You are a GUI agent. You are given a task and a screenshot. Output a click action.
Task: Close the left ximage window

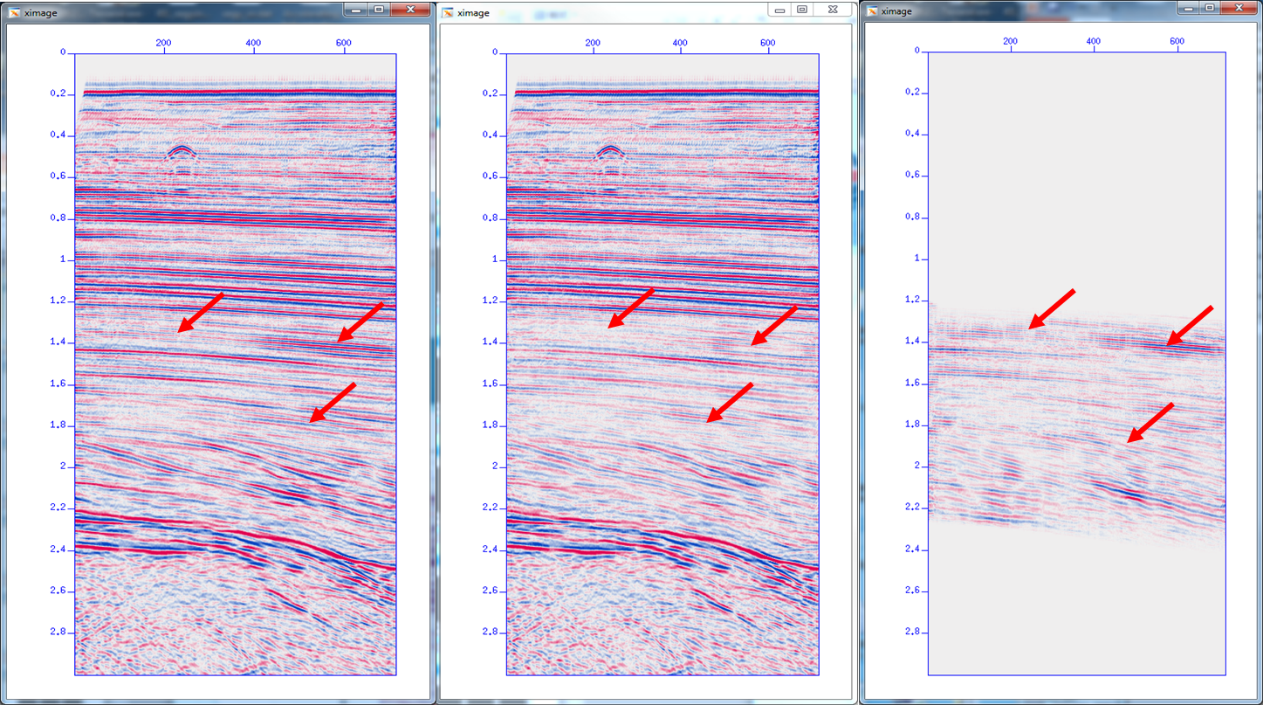pyautogui.click(x=410, y=8)
